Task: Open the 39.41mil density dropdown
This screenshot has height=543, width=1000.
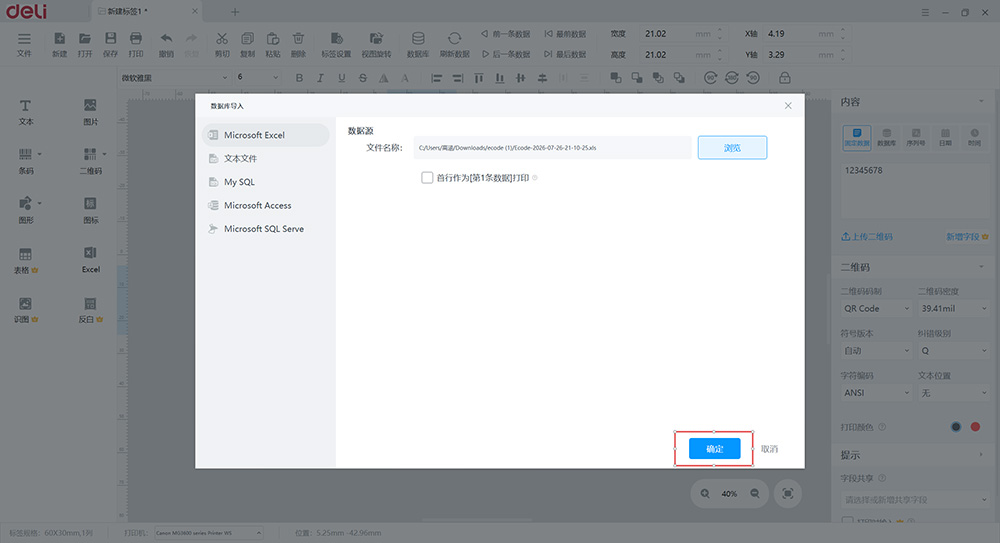Action: (x=953, y=308)
